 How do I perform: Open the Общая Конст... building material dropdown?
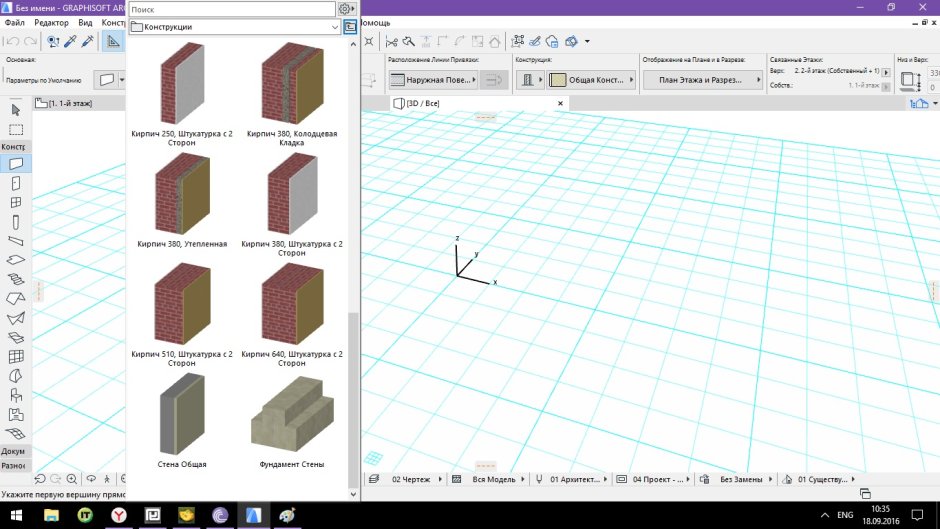[591, 80]
